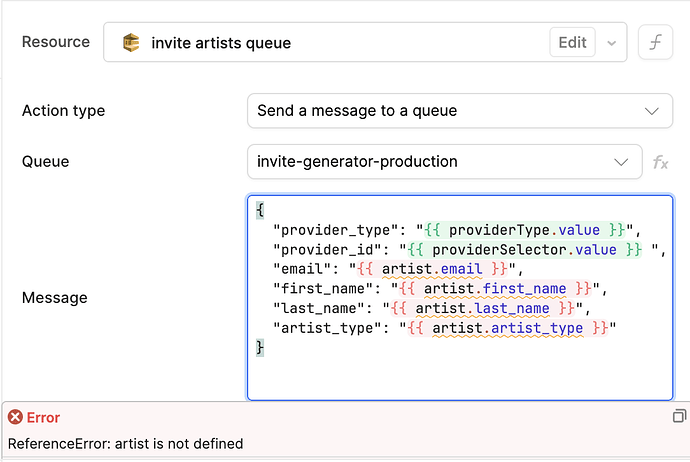Click the artist.artist_type expression
The height and width of the screenshot is (462, 690).
click(508, 328)
